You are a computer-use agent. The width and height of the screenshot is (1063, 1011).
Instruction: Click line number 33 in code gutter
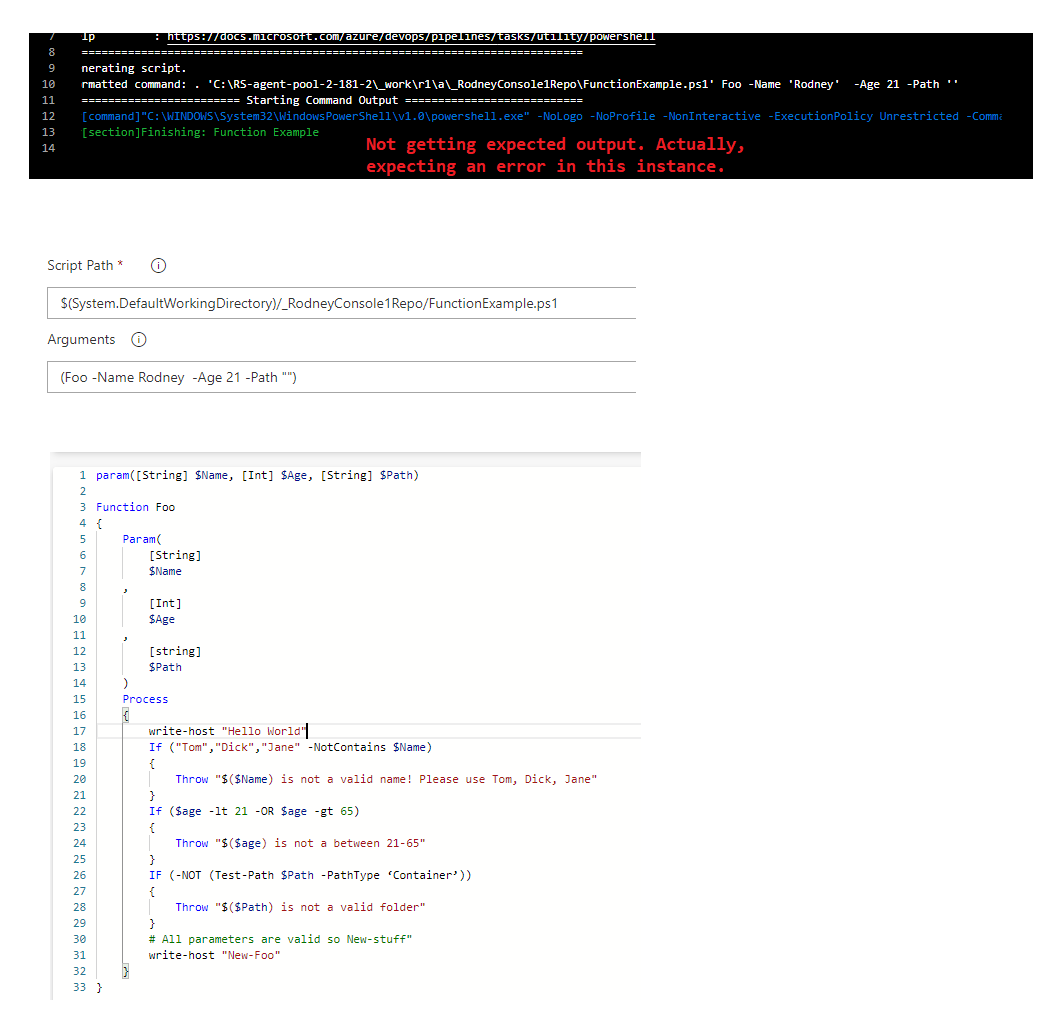[x=79, y=988]
